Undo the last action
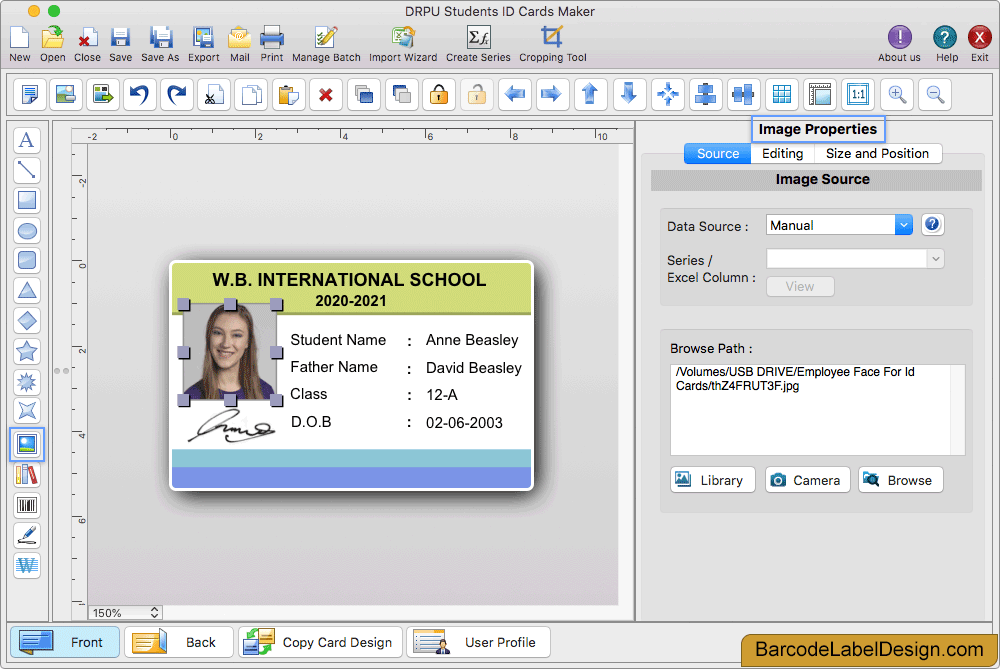This screenshot has height=669, width=1000. coord(140,95)
